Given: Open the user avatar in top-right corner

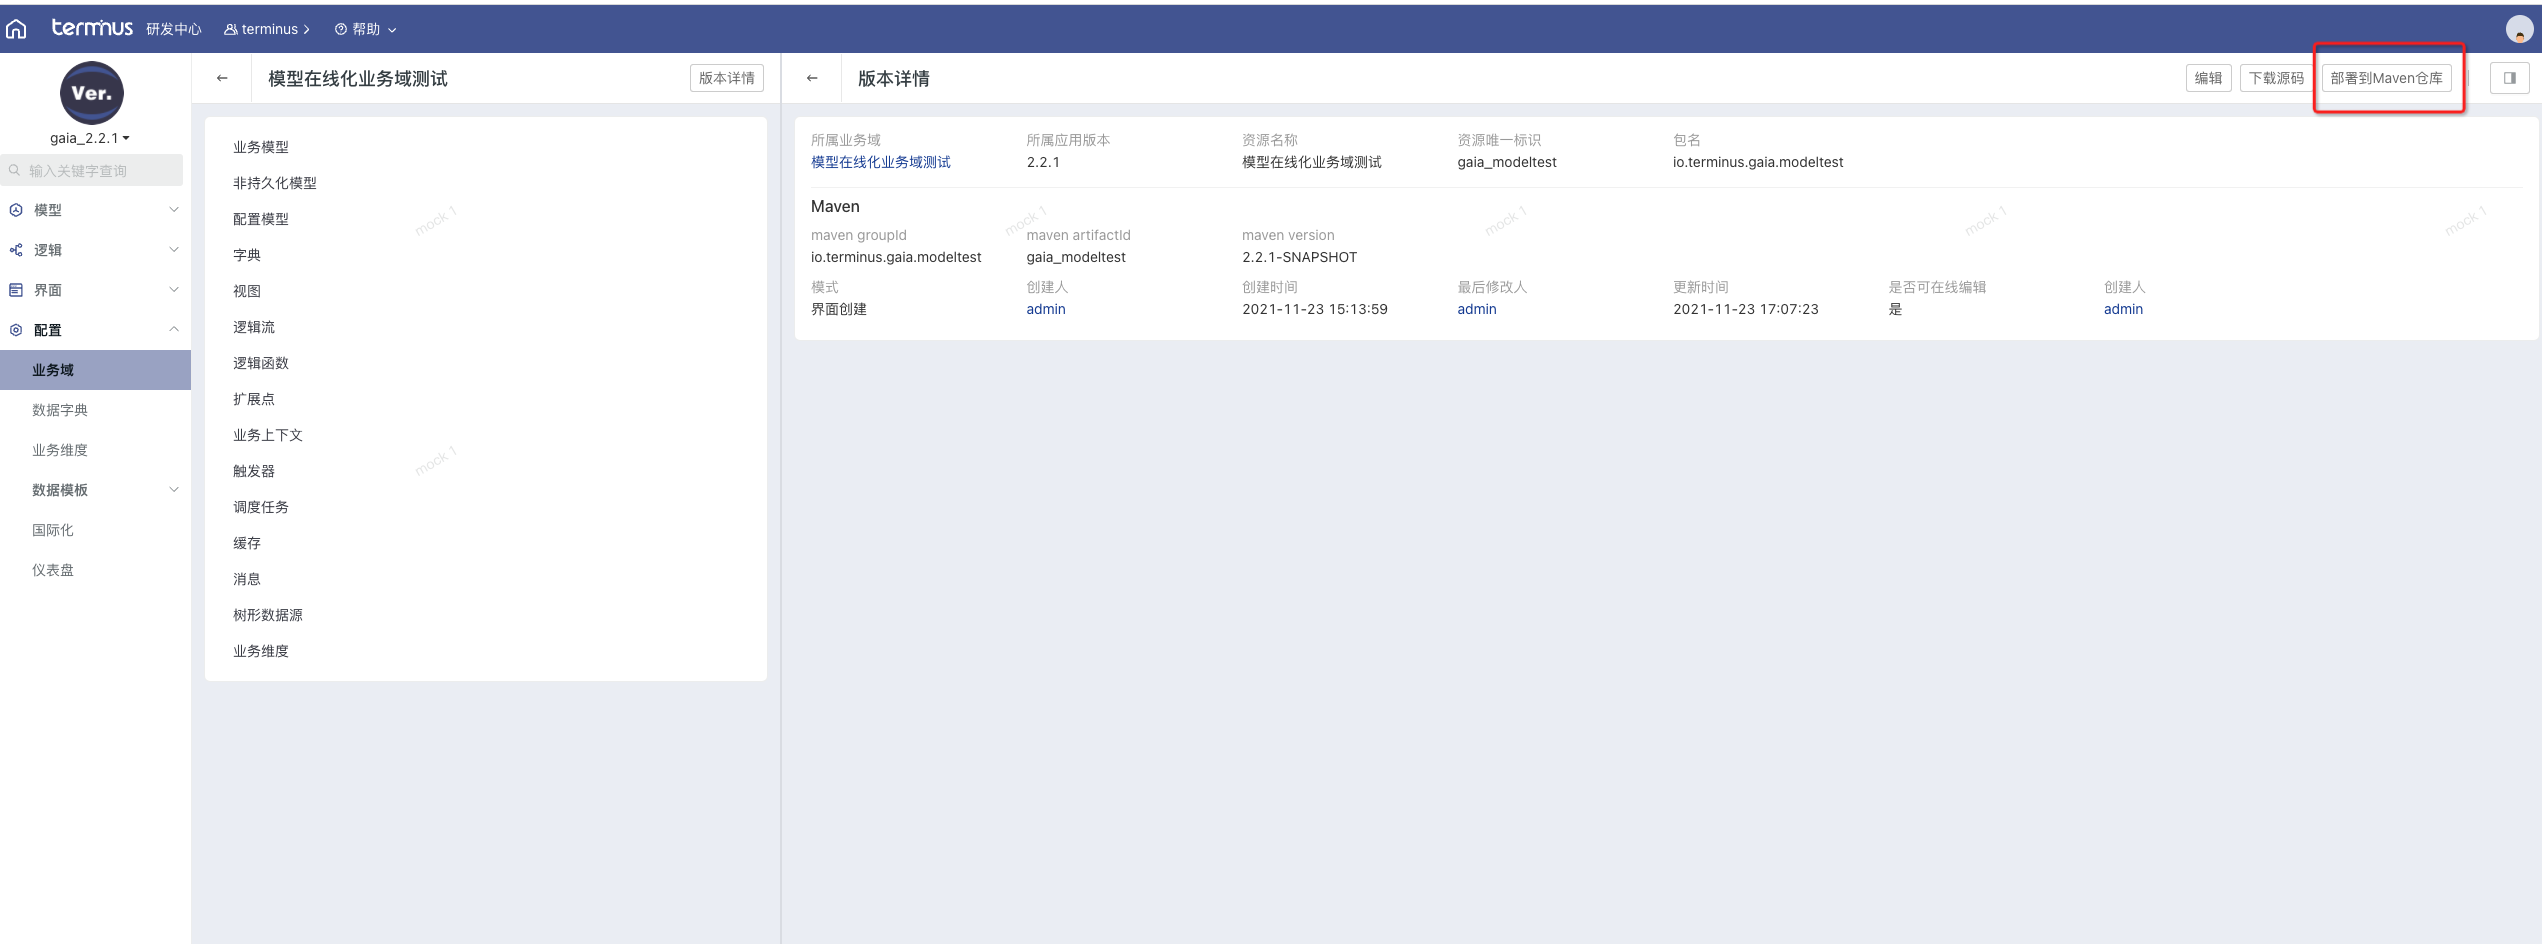Looking at the screenshot, I should 2518,30.
